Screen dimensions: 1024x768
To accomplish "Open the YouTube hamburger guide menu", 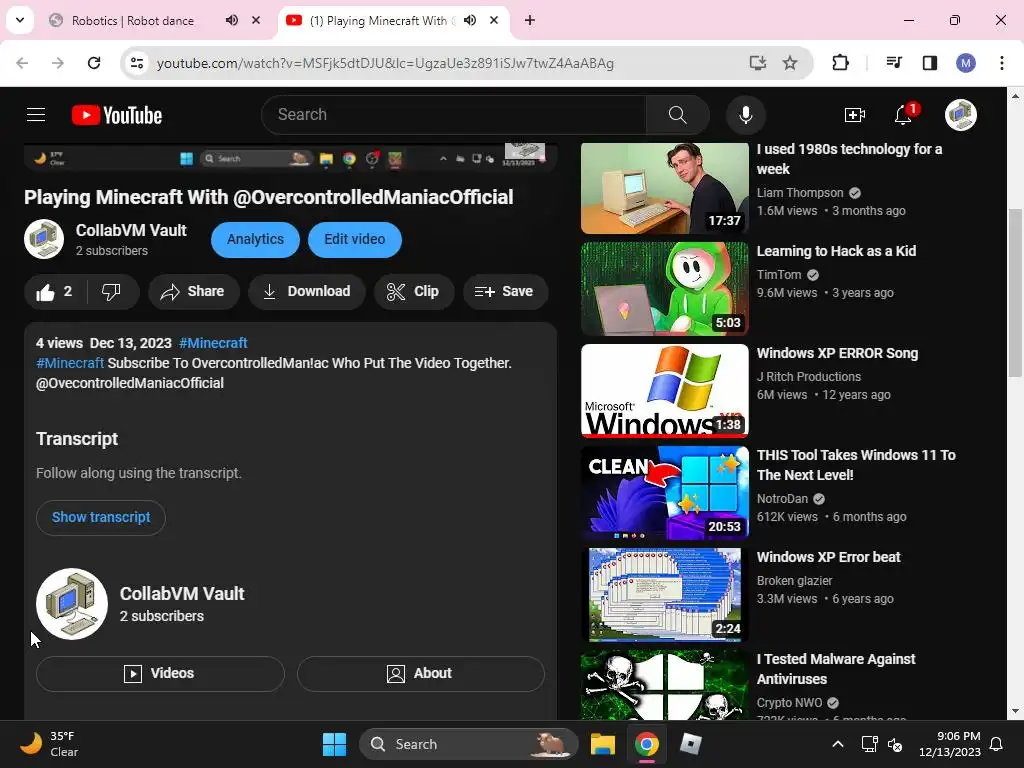I will (x=36, y=115).
